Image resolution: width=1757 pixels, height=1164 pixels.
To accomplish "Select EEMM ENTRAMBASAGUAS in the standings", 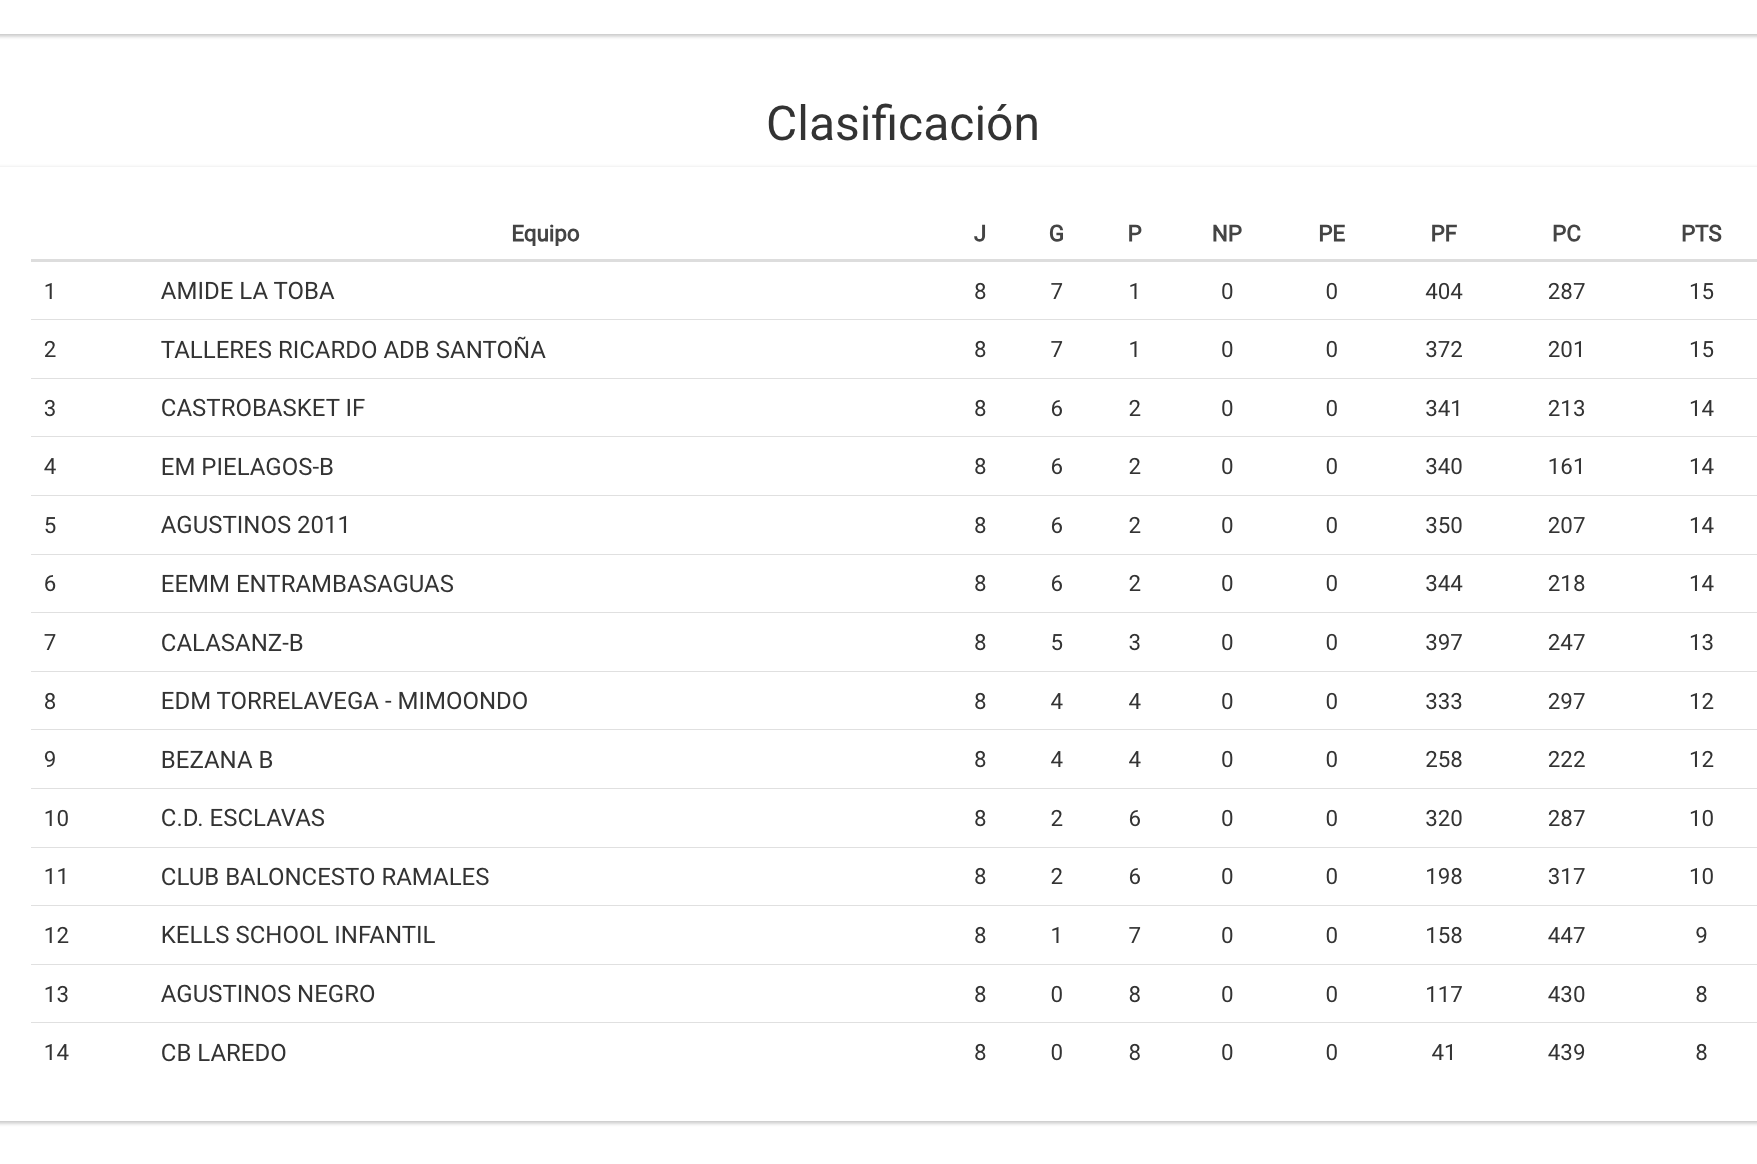I will [x=307, y=584].
